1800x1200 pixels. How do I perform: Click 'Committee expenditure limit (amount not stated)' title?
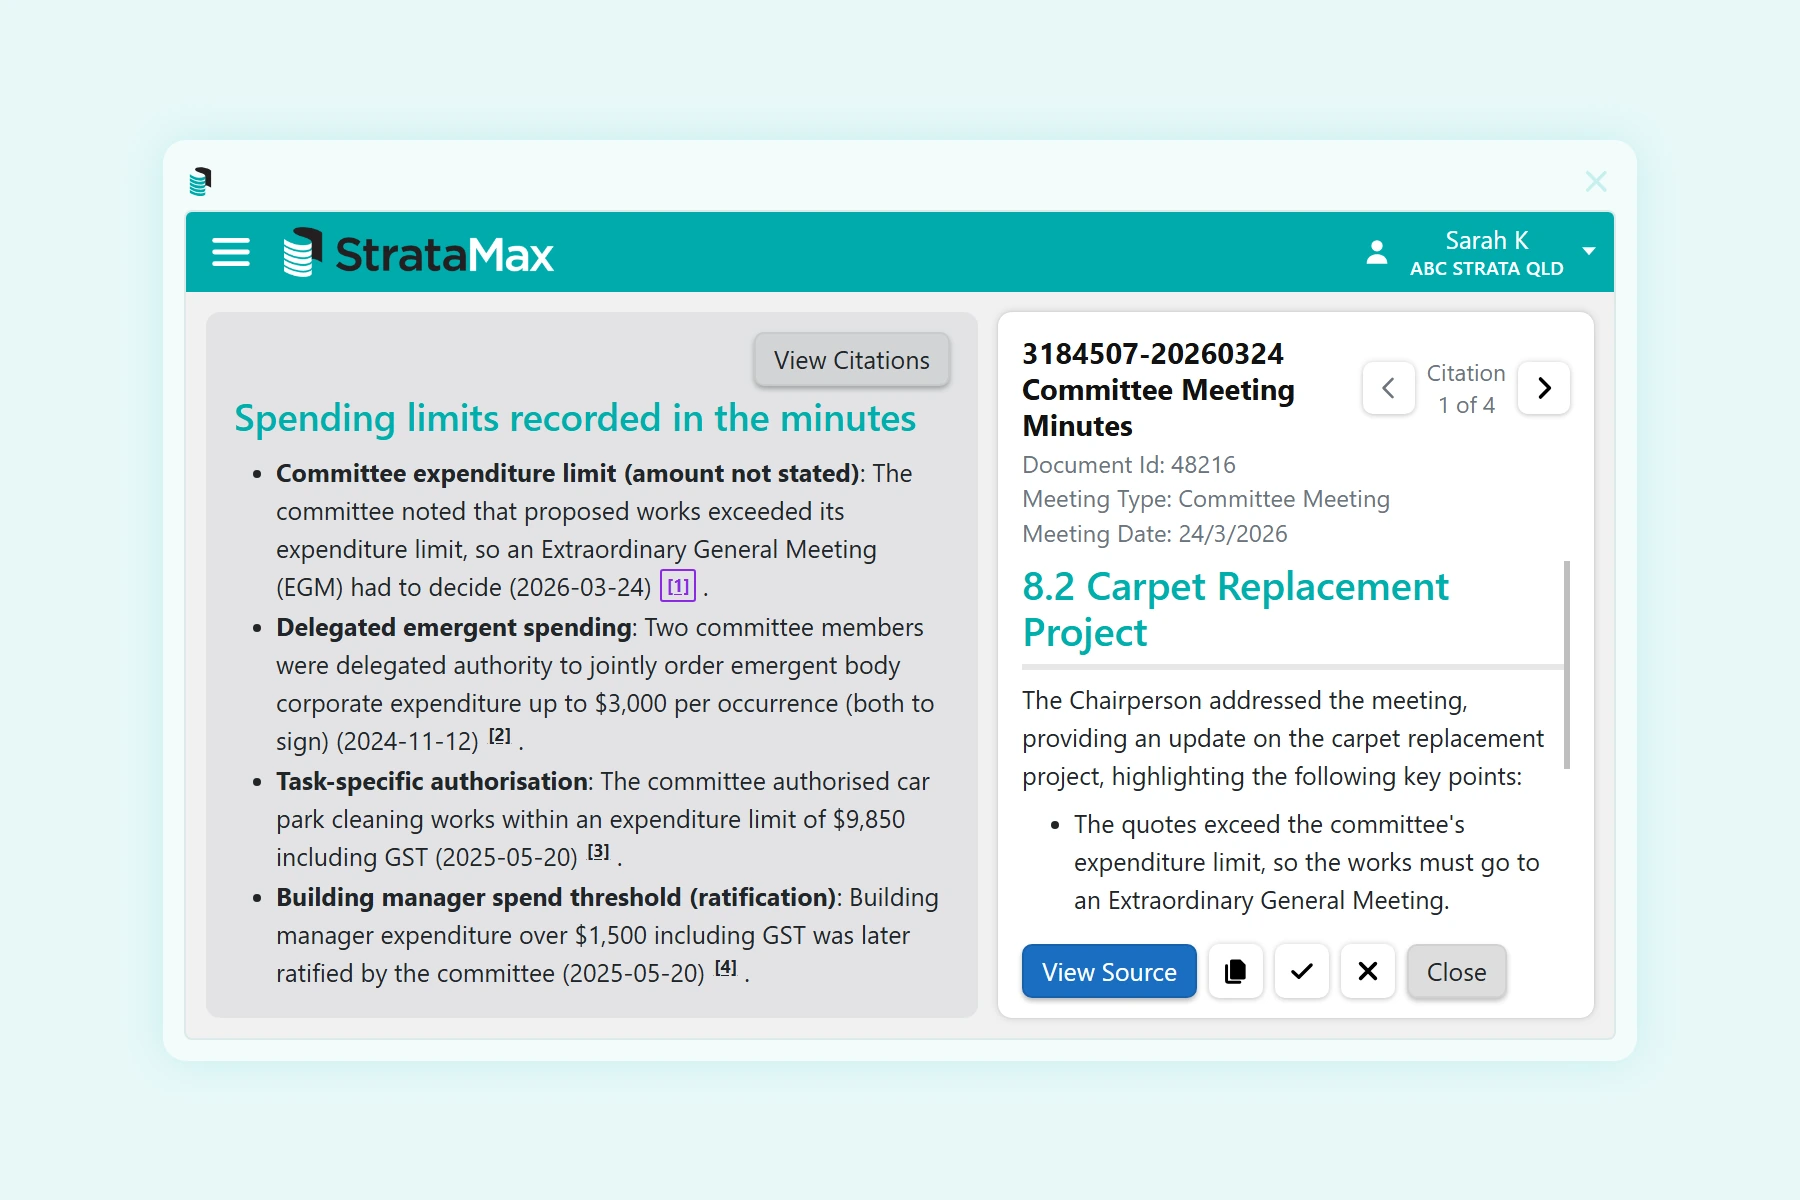click(567, 473)
